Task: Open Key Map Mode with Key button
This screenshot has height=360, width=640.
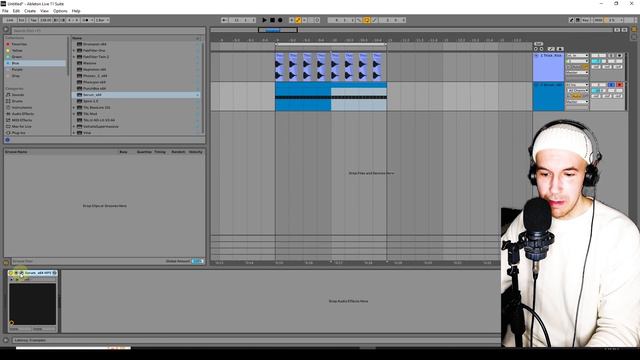Action: (x=586, y=20)
